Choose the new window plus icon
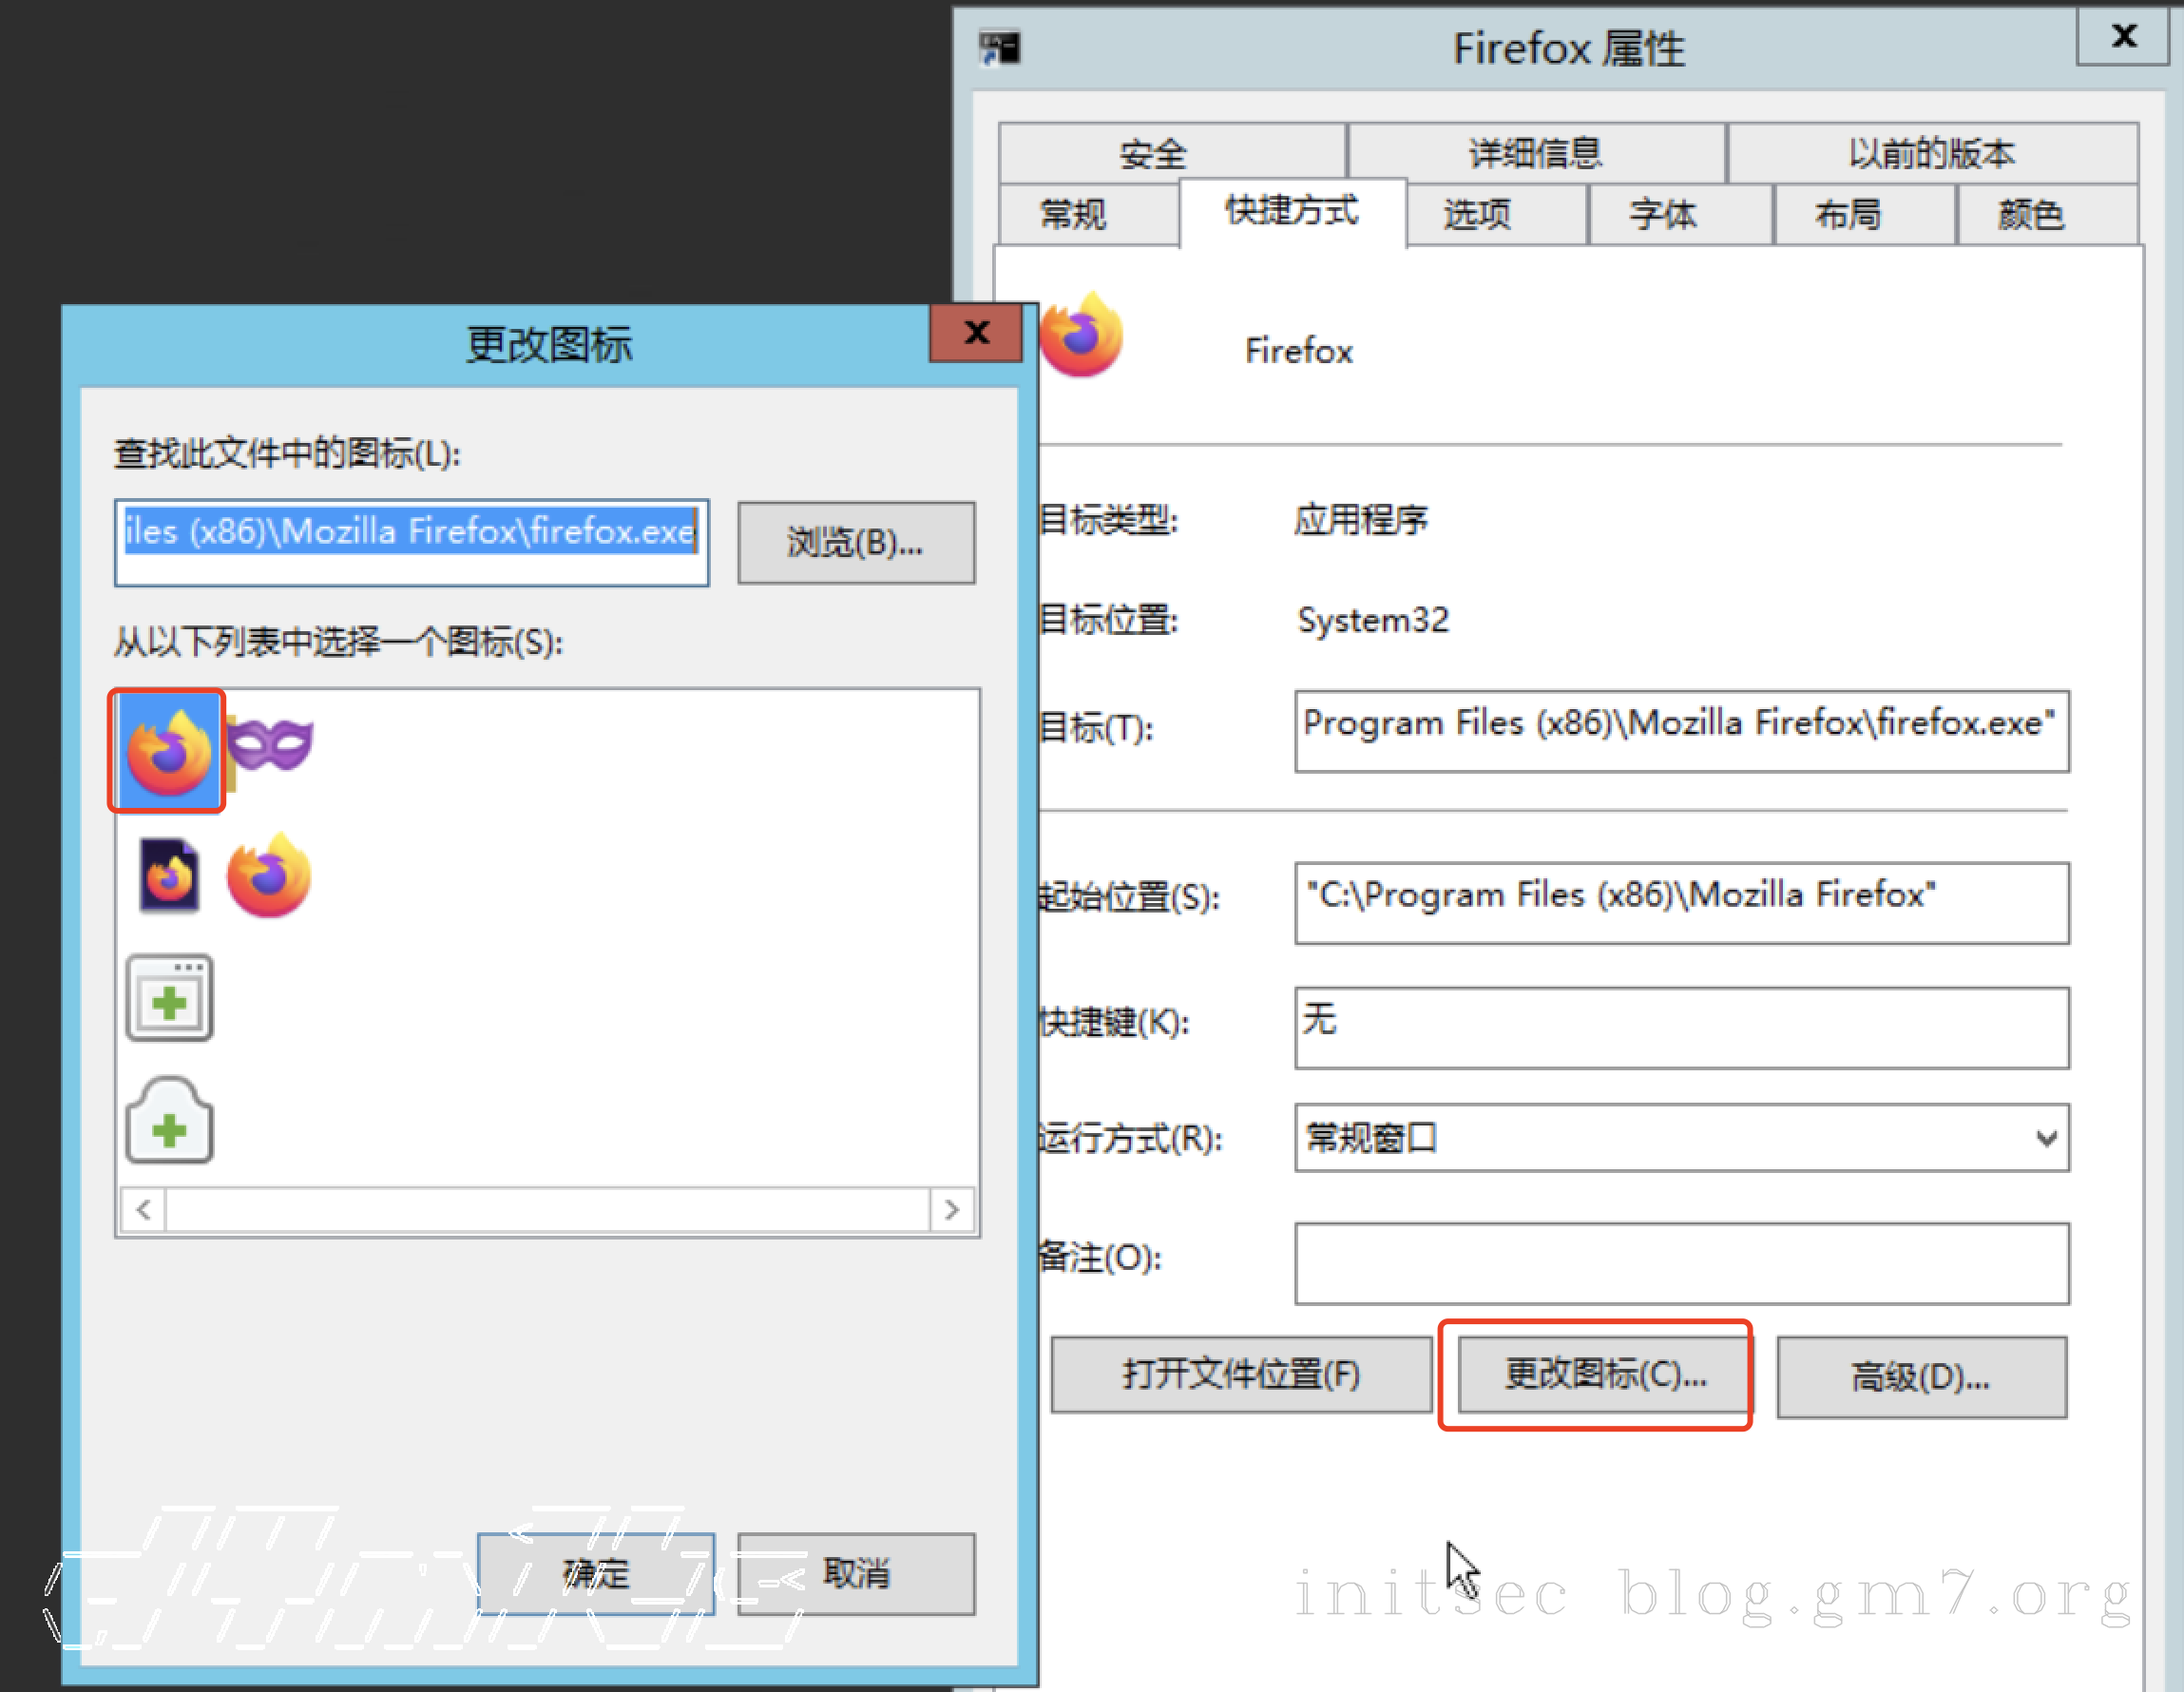This screenshot has width=2184, height=1692. pos(169,999)
